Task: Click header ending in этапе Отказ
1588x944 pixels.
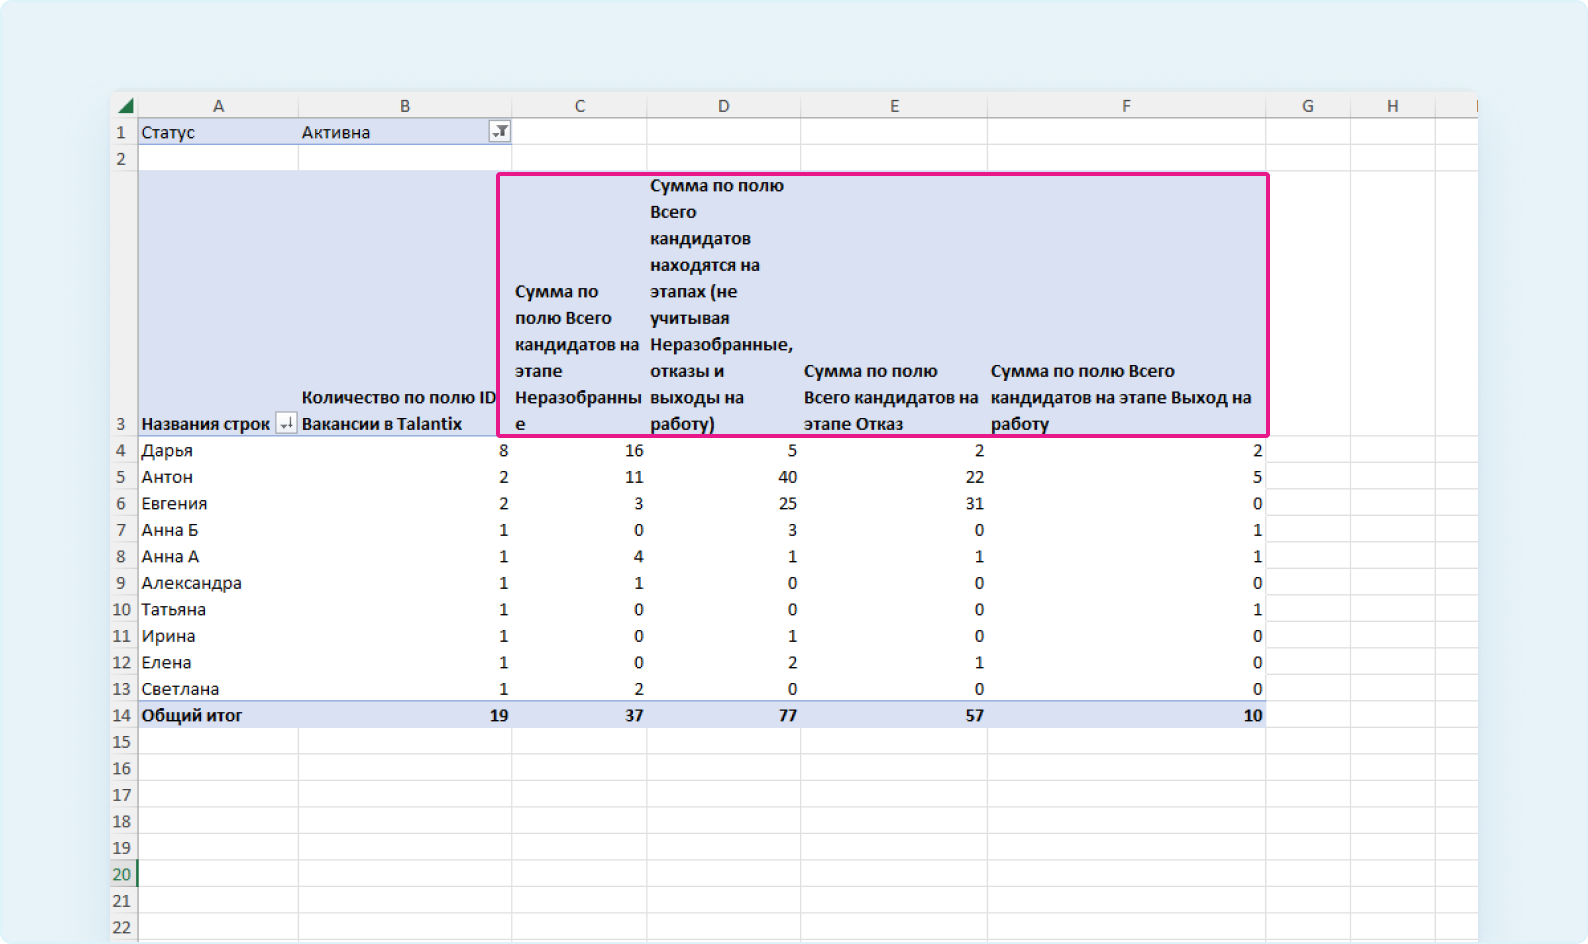Action: [891, 397]
